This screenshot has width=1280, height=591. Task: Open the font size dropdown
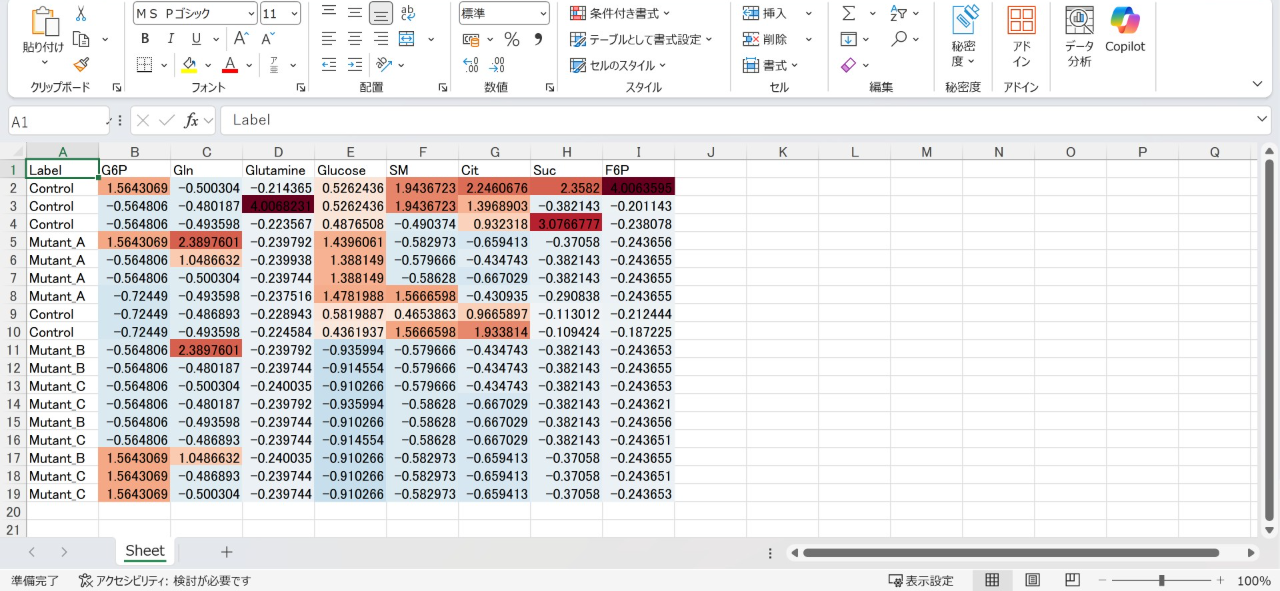click(278, 13)
